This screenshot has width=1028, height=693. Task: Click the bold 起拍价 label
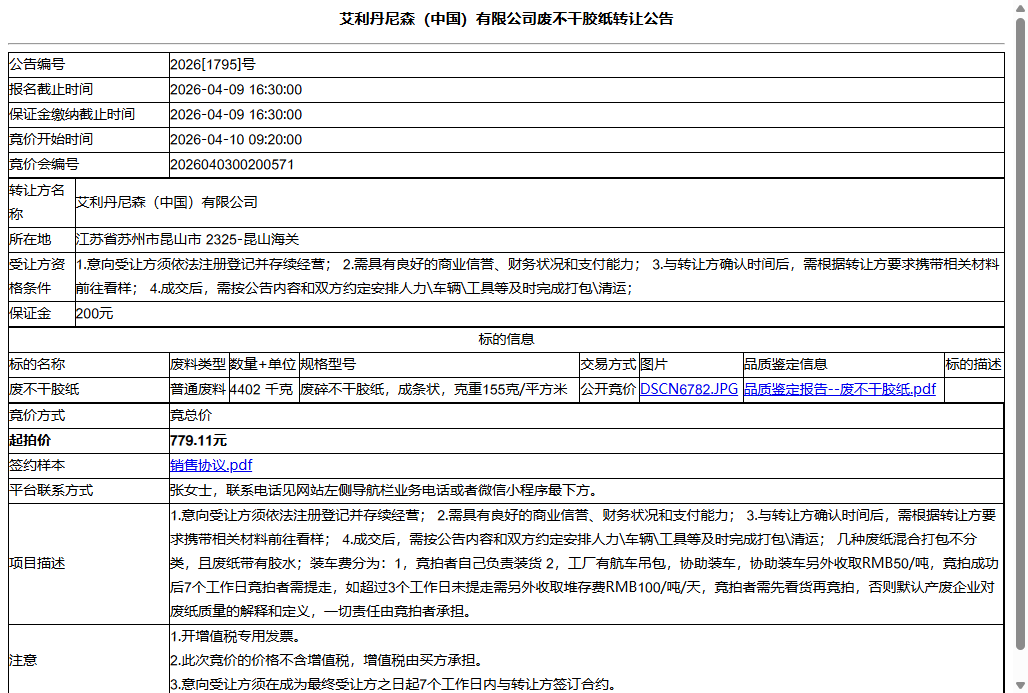pyautogui.click(x=30, y=441)
